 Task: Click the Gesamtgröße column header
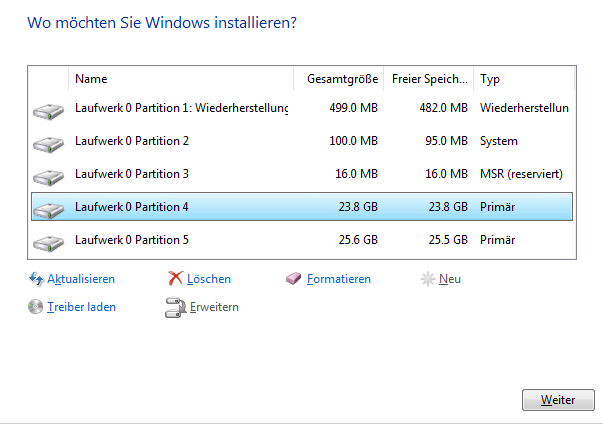point(338,78)
